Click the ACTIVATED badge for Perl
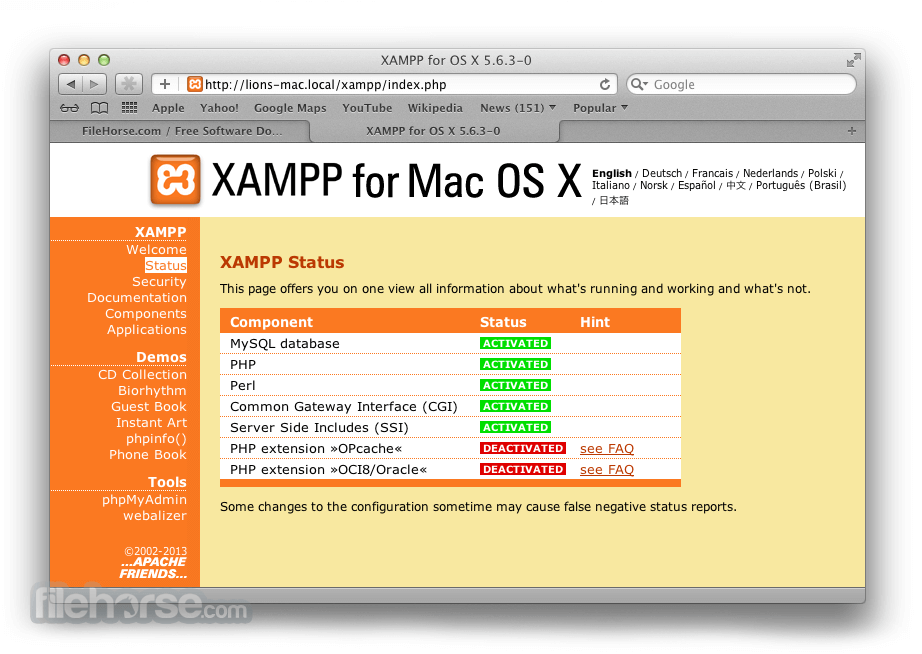Viewport: 922px width, 654px height. (x=515, y=385)
